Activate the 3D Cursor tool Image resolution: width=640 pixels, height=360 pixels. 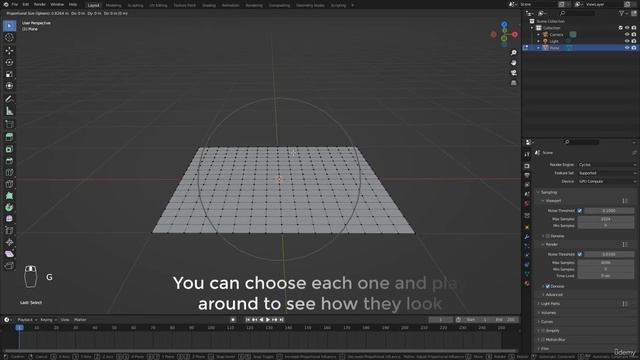pyautogui.click(x=9, y=38)
